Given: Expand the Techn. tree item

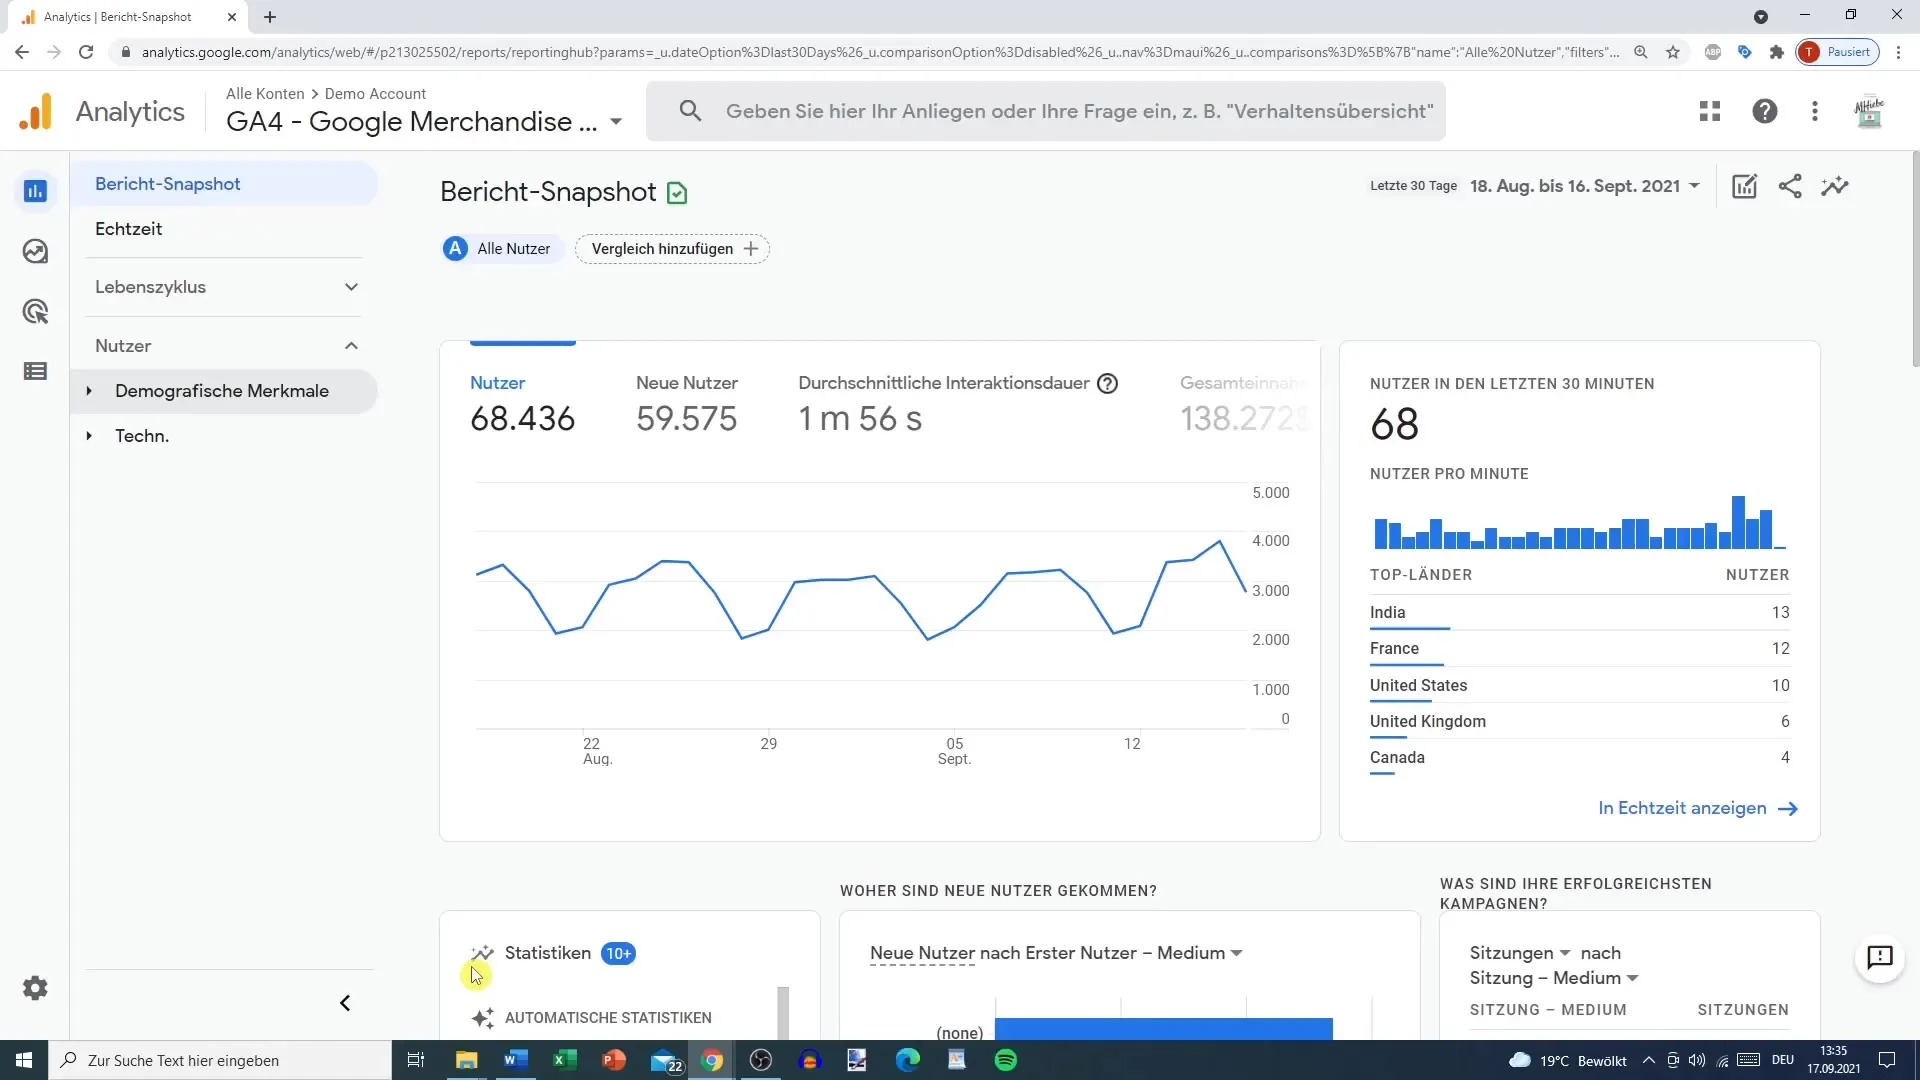Looking at the screenshot, I should pos(89,436).
